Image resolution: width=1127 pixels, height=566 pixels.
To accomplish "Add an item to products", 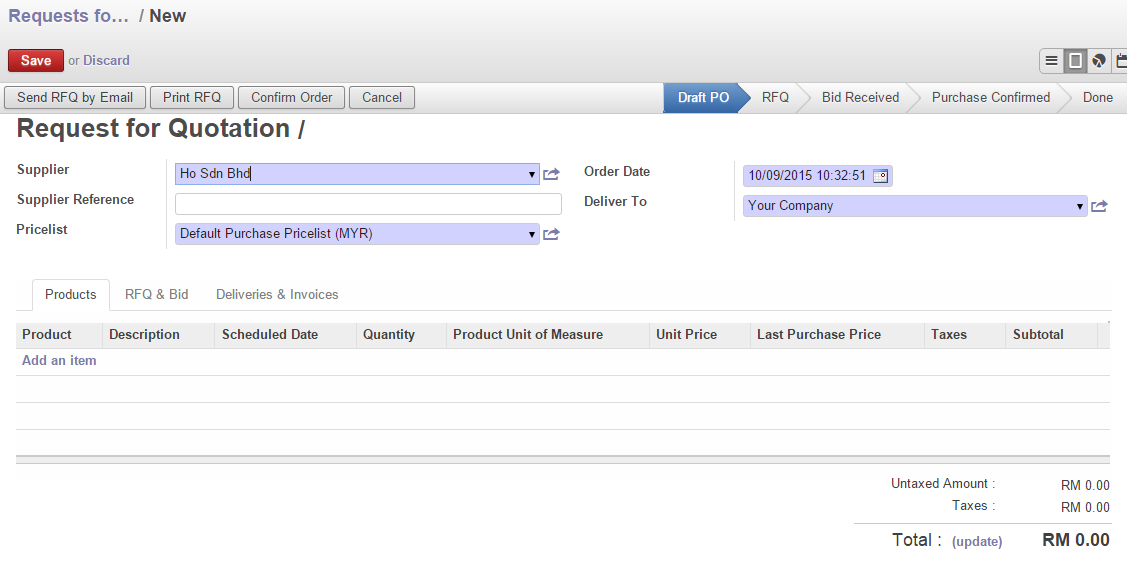I will click(x=59, y=361).
